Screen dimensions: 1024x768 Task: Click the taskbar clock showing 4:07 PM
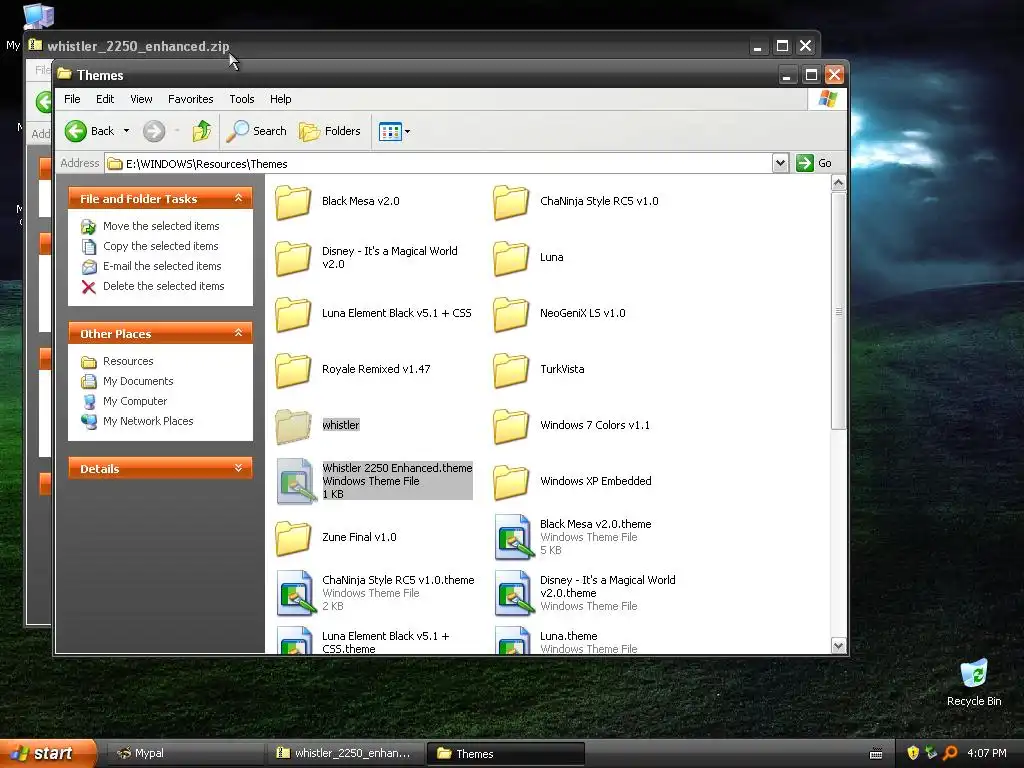click(x=987, y=753)
